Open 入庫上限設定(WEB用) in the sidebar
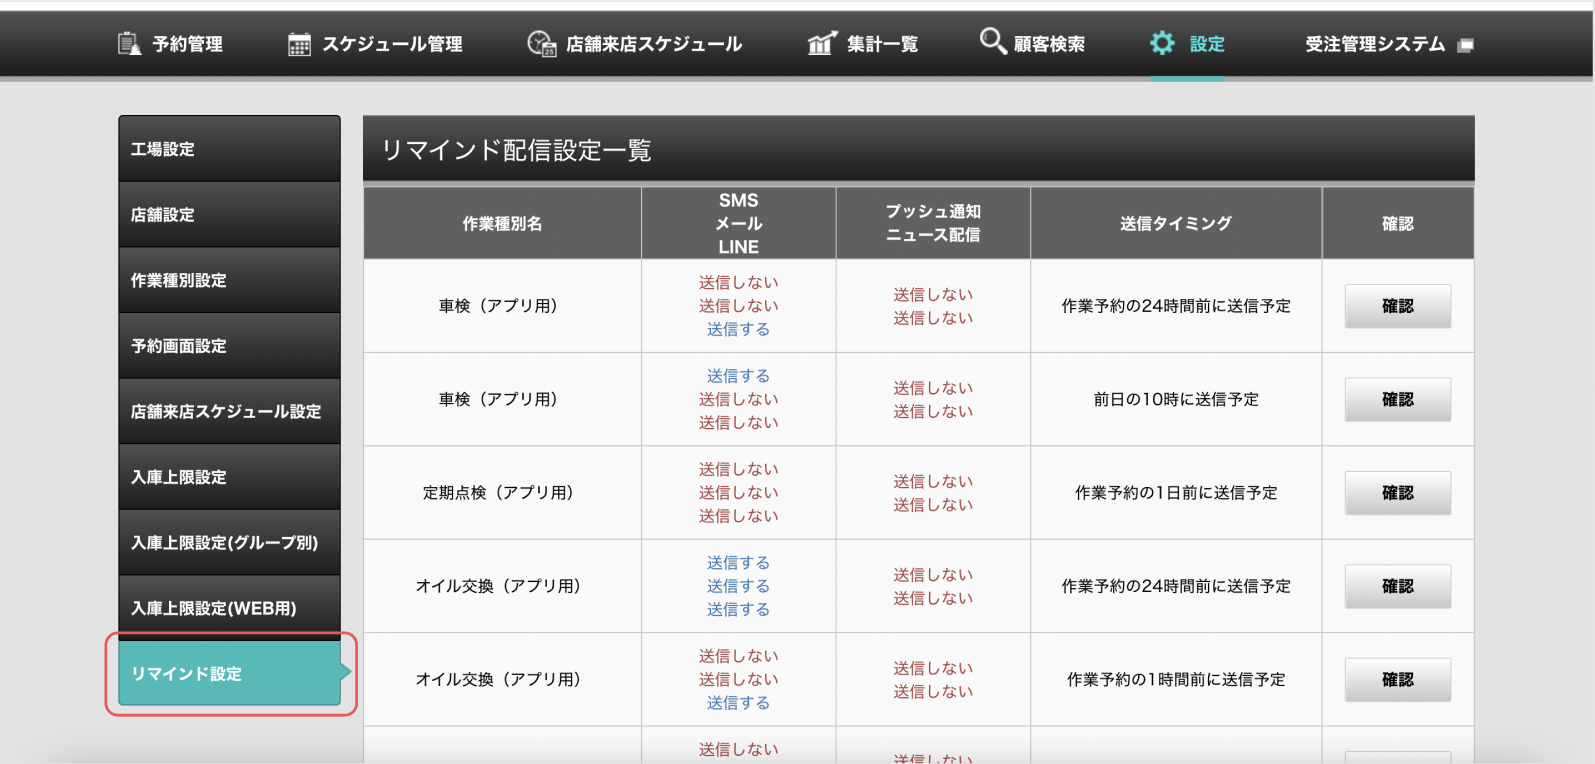Image resolution: width=1595 pixels, height=764 pixels. pyautogui.click(x=229, y=608)
